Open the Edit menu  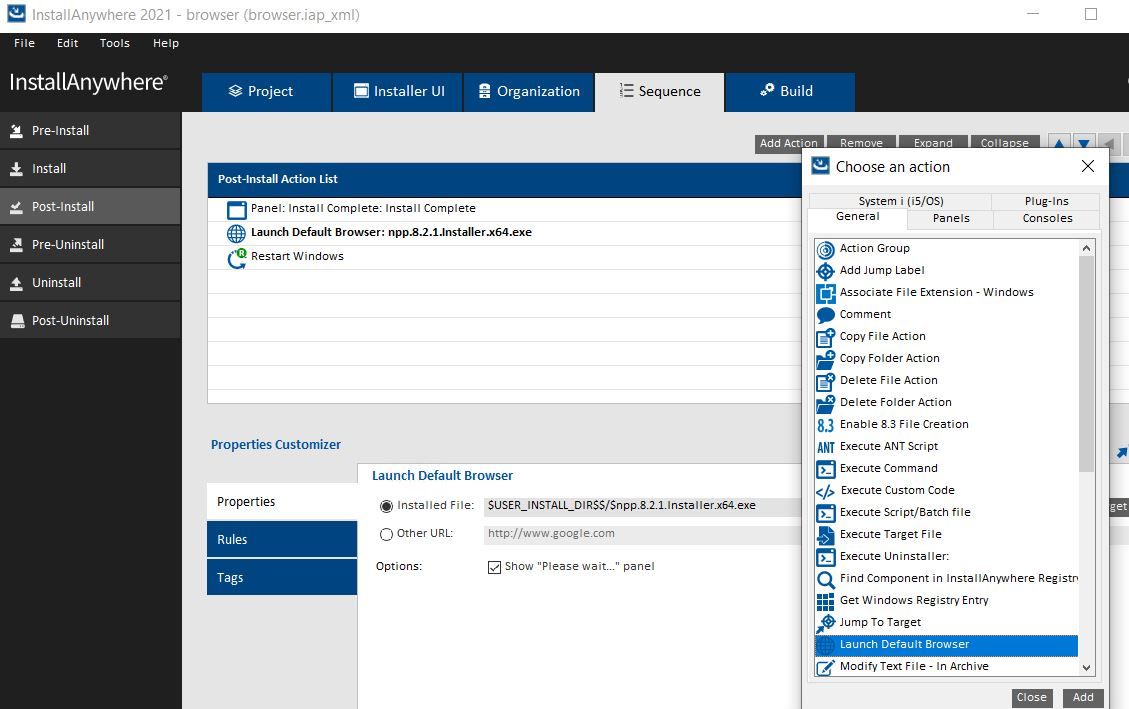click(x=68, y=43)
